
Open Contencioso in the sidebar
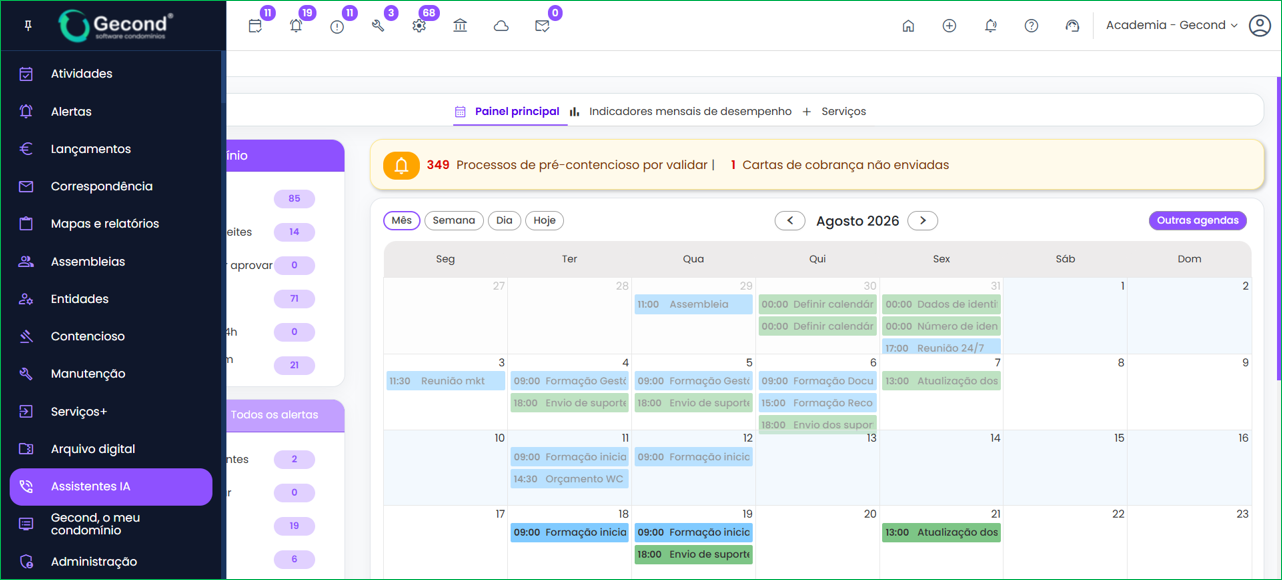point(111,337)
